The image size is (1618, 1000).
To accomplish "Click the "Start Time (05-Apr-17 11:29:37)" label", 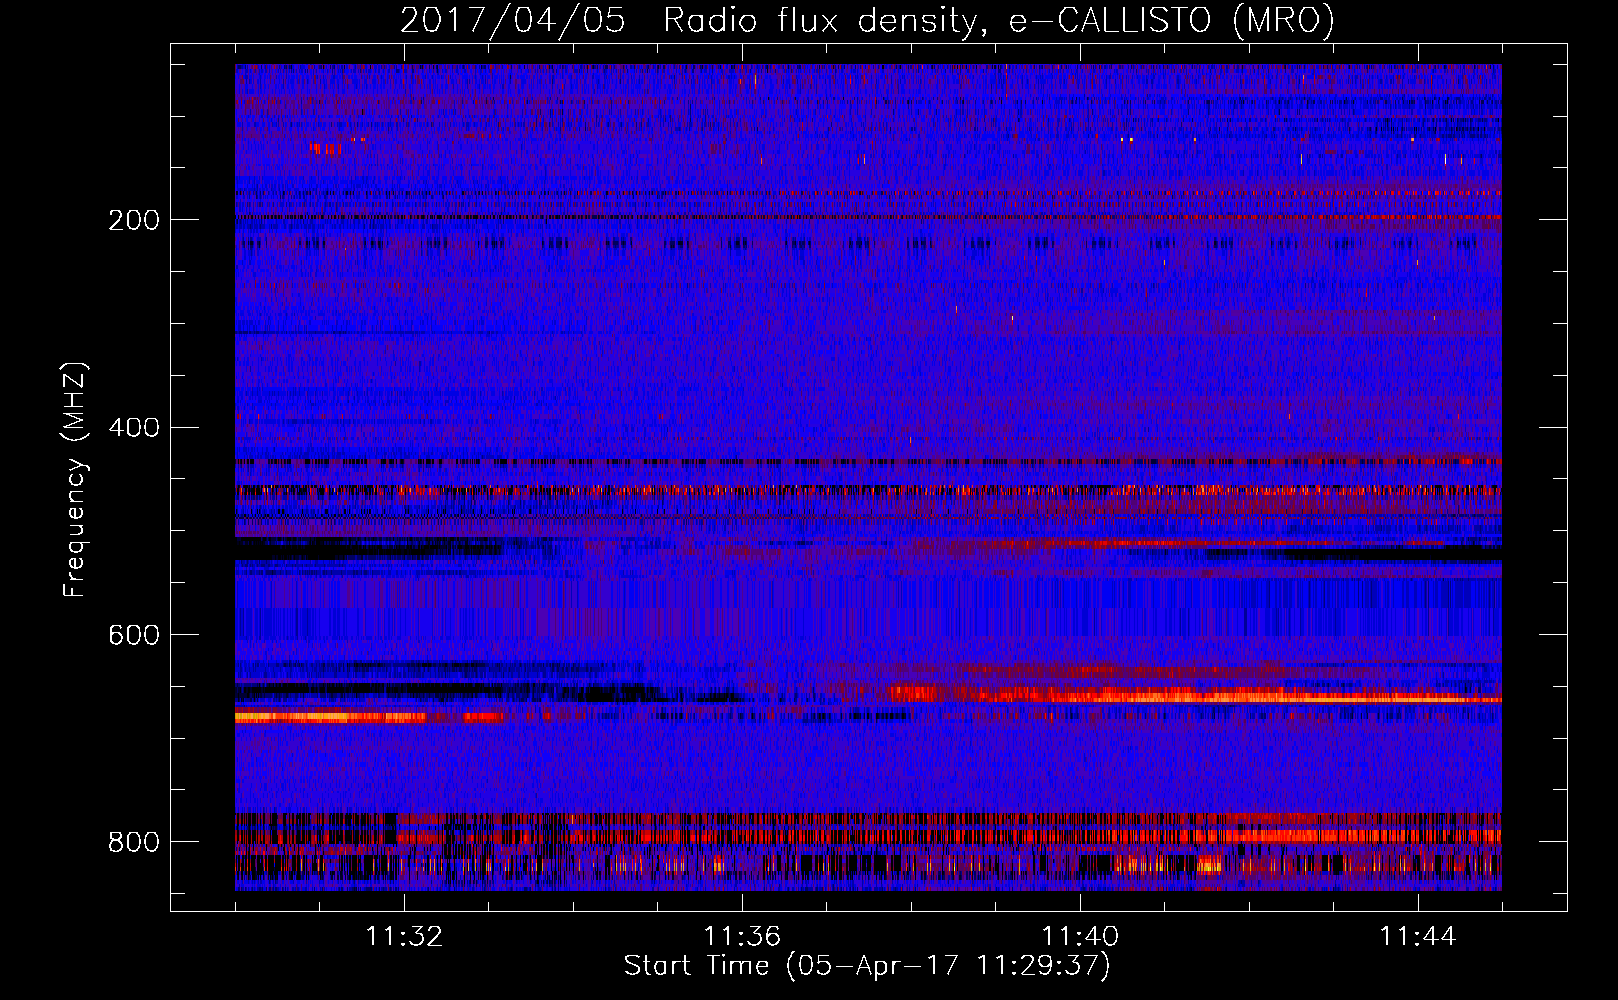I will pyautogui.click(x=867, y=966).
